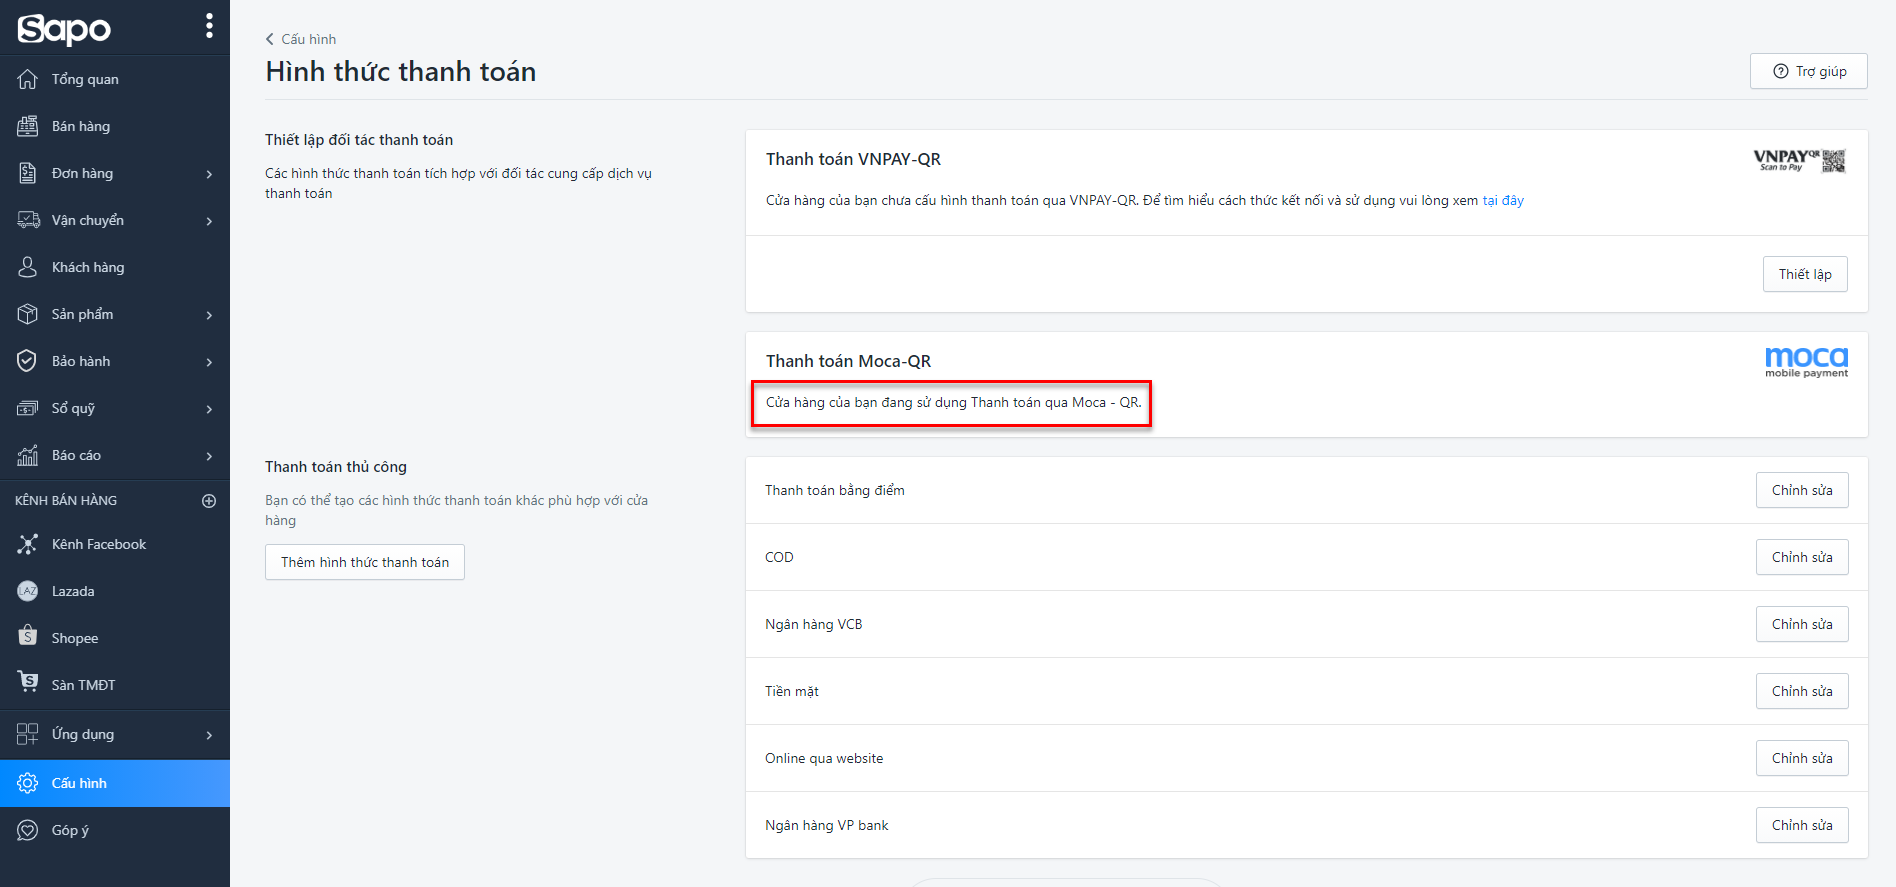Open the Shopee channel icon
The image size is (1896, 887).
28,638
